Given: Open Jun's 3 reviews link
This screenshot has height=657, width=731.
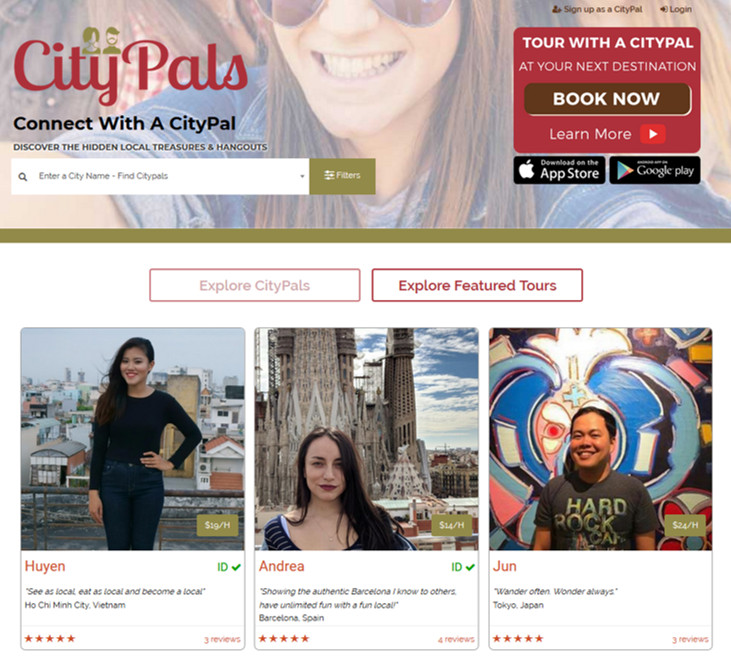Looking at the screenshot, I should (690, 639).
